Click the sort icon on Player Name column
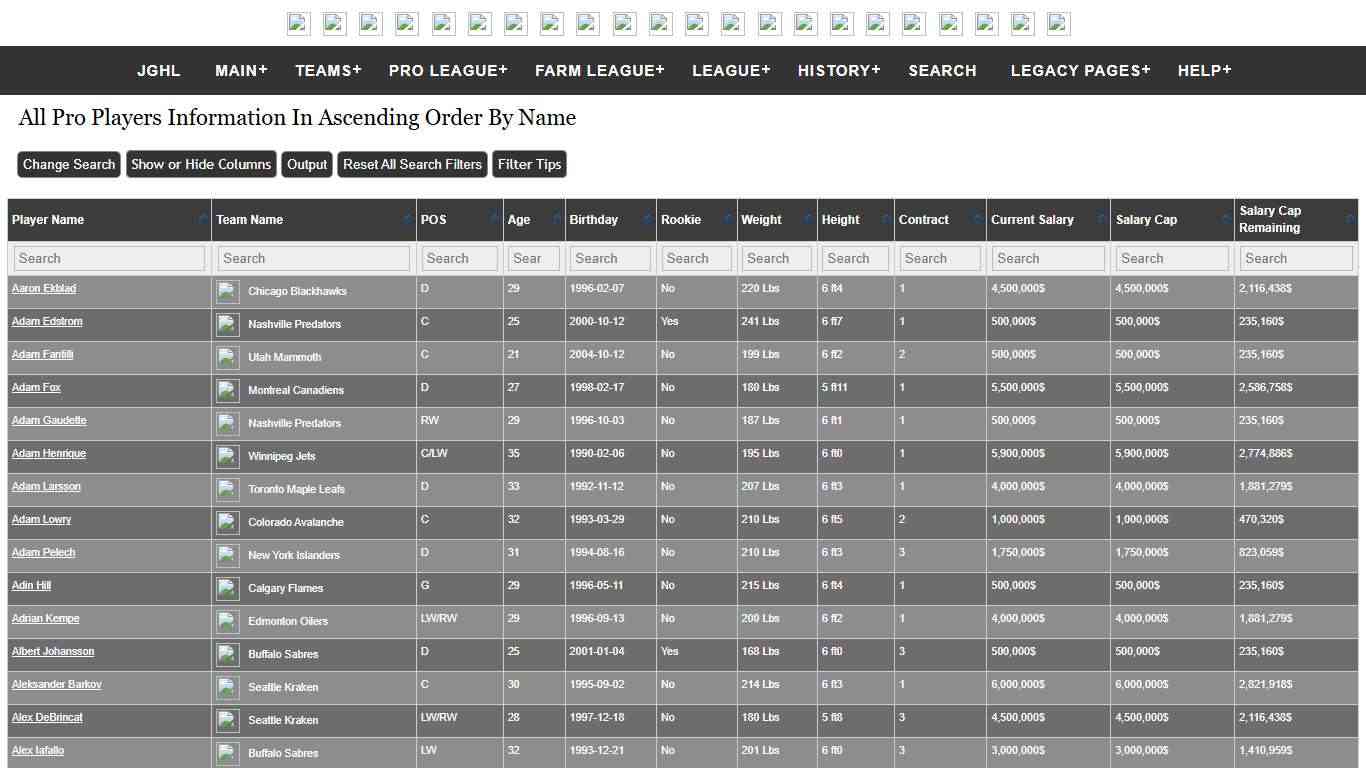This screenshot has width=1366, height=768. 202,219
